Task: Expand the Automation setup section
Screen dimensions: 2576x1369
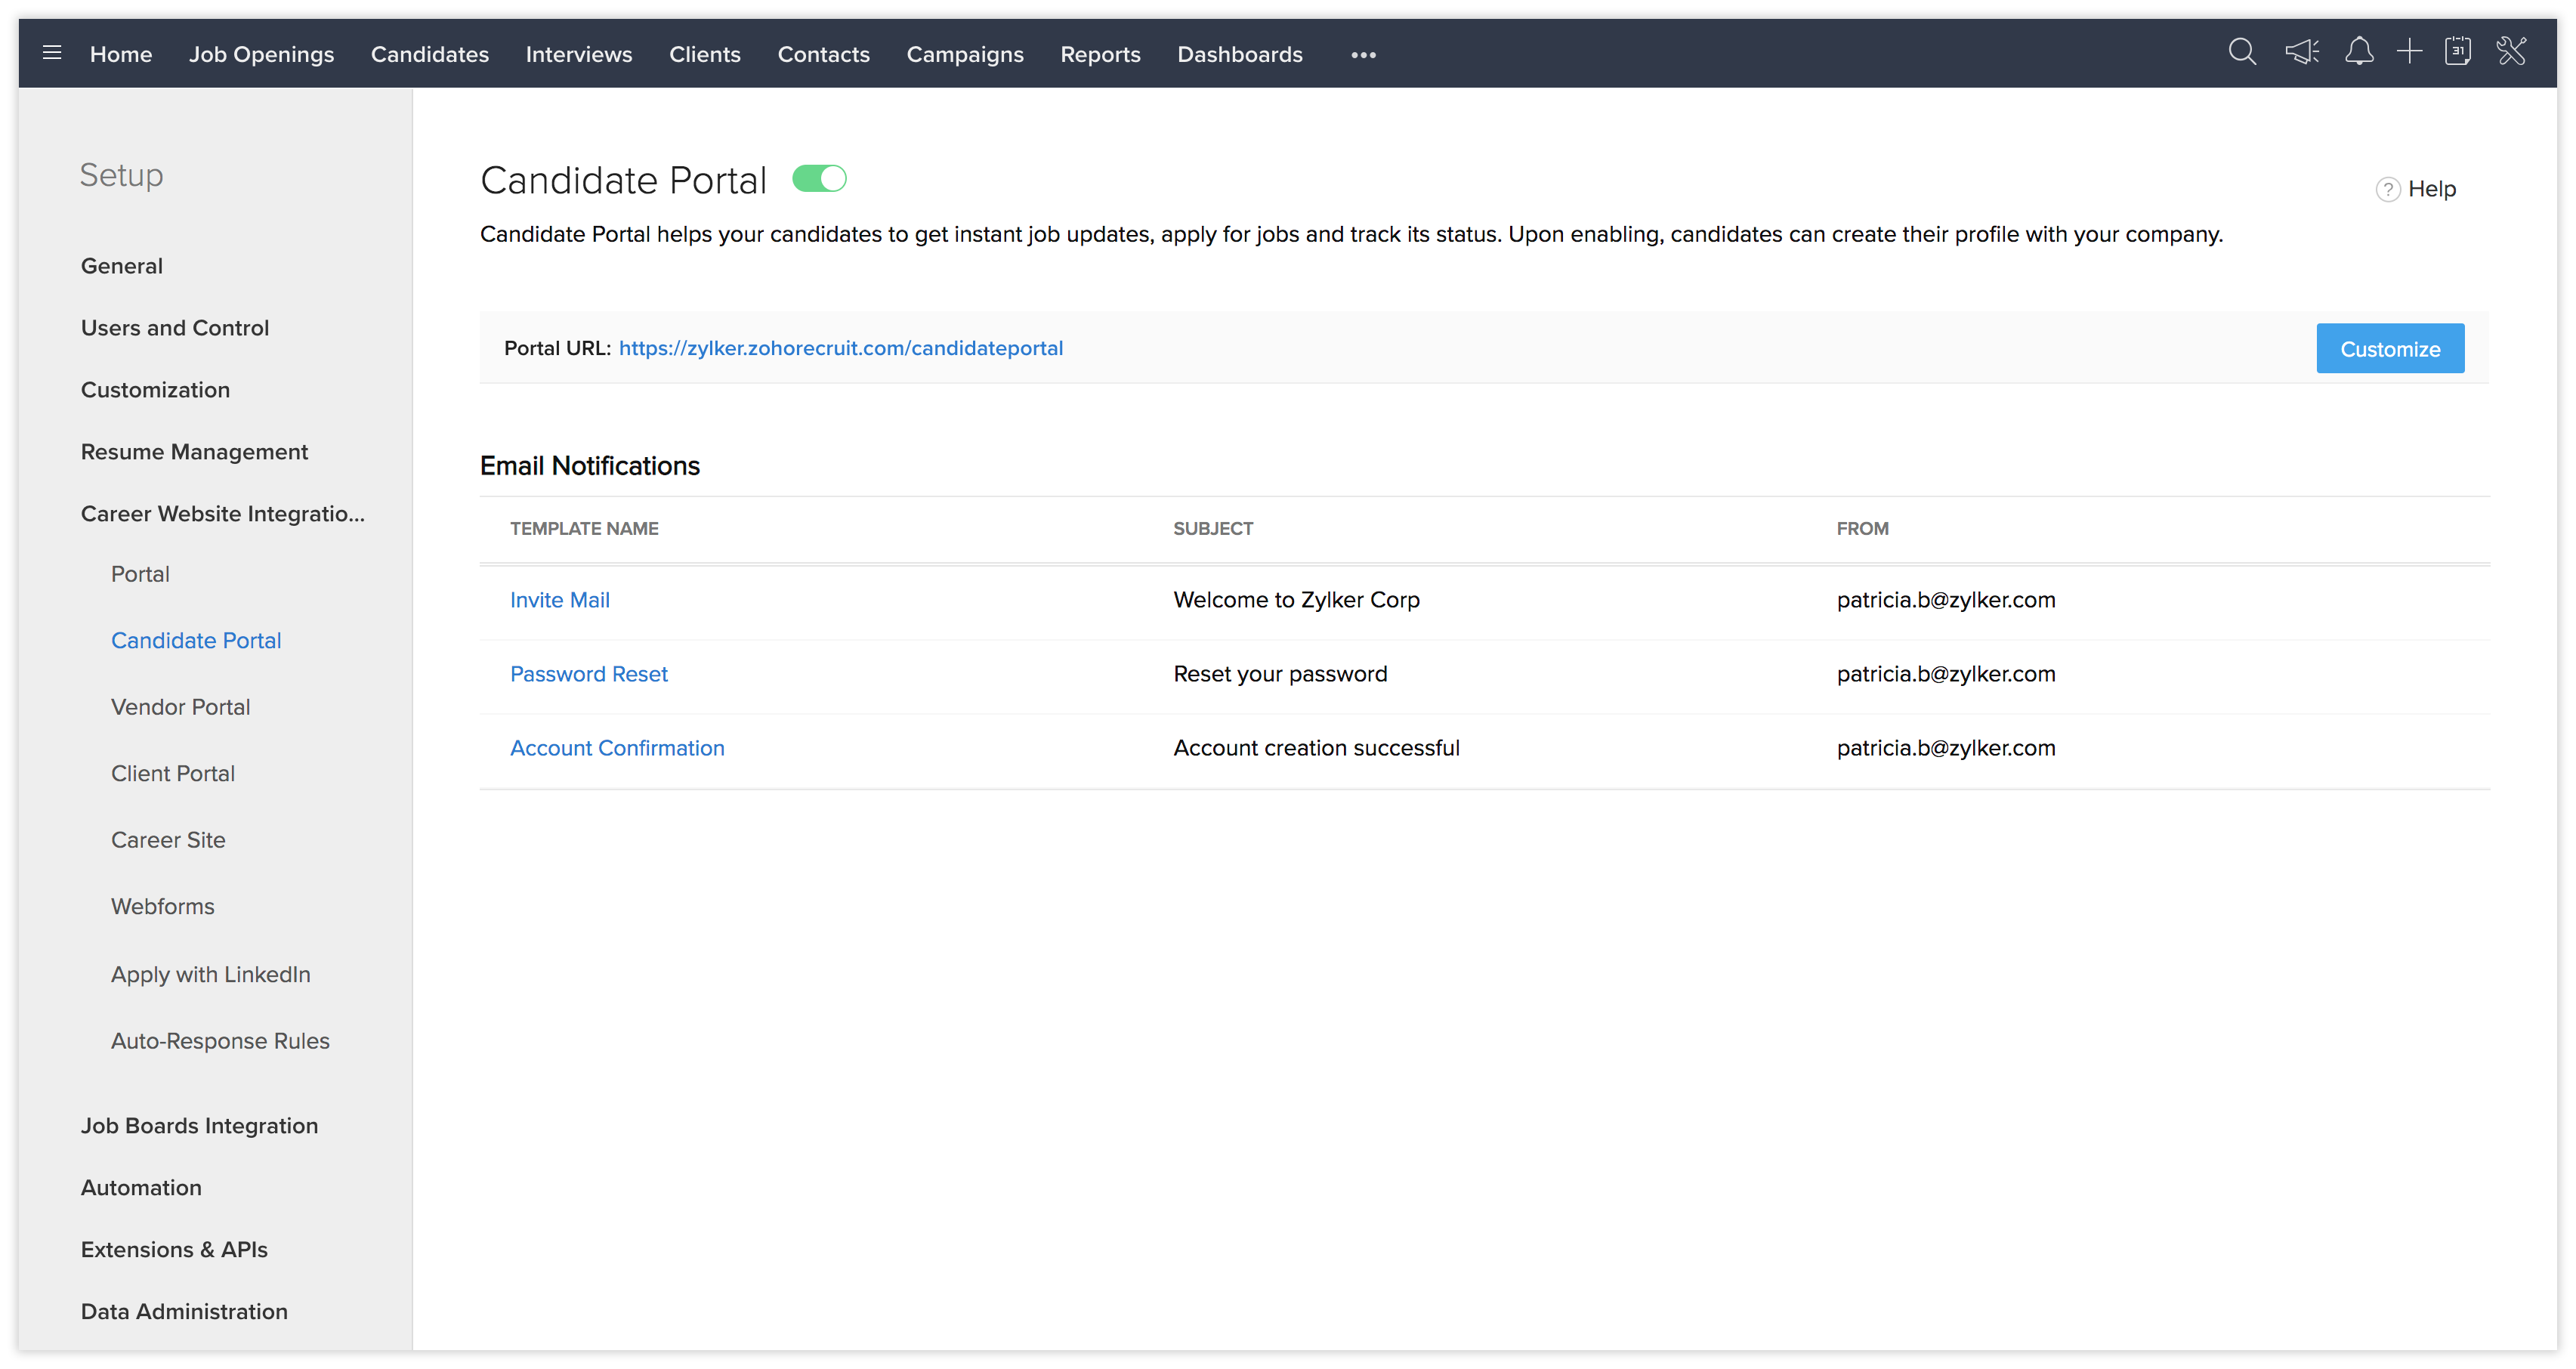Action: coord(141,1188)
